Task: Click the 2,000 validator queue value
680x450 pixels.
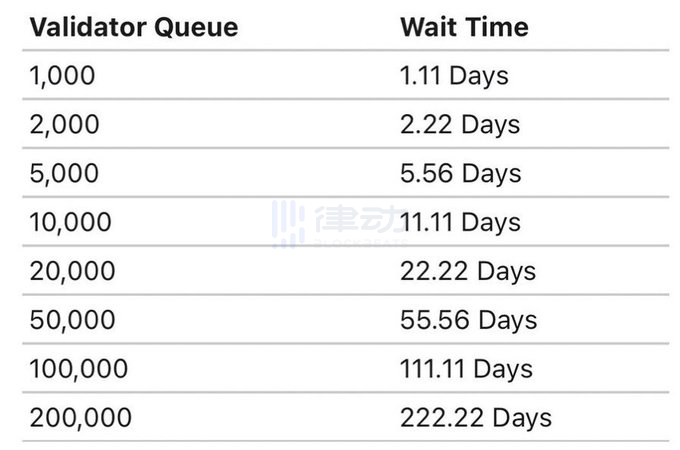Action: click(x=64, y=124)
